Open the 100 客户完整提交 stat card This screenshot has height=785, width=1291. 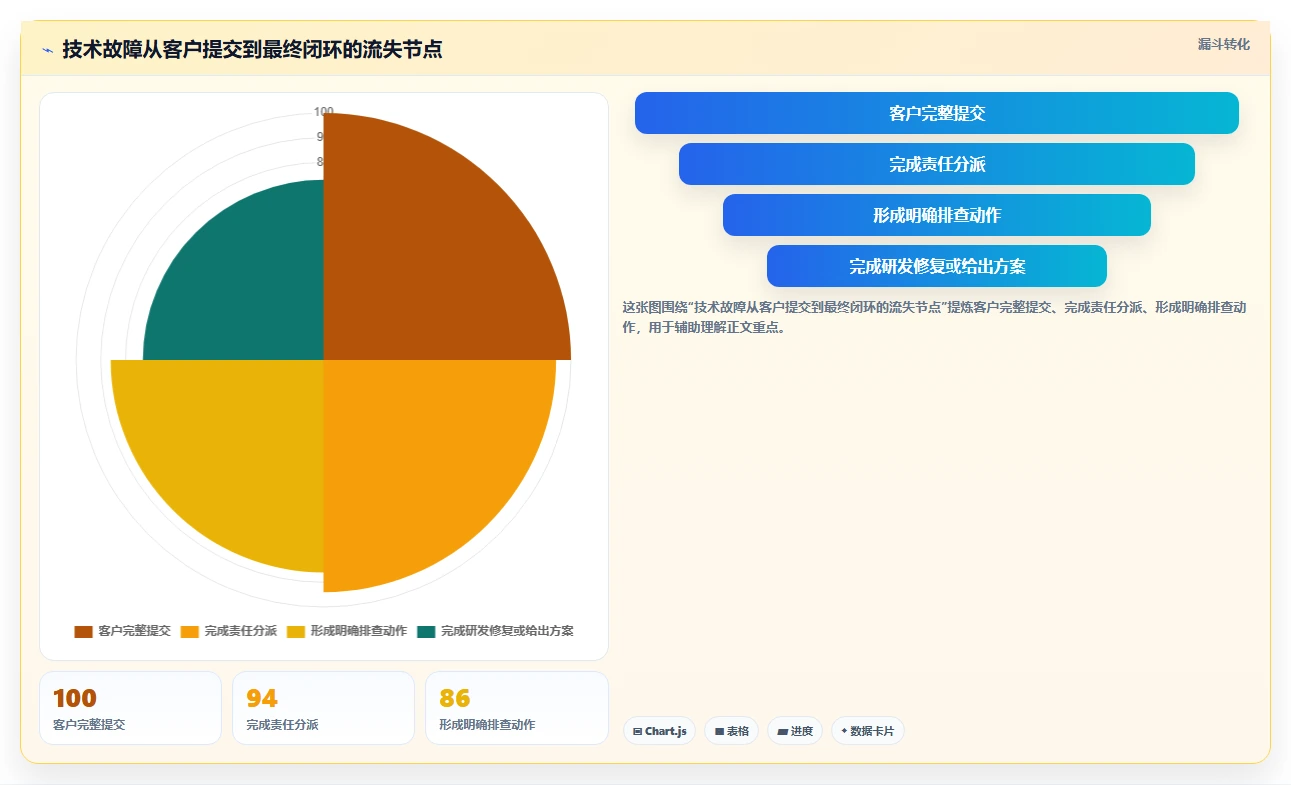pos(130,708)
